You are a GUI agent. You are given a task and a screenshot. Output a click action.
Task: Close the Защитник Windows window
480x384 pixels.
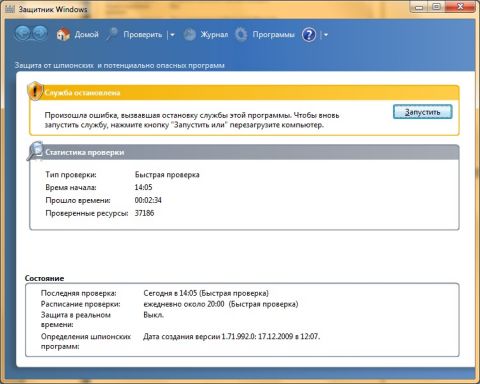click(x=460, y=7)
